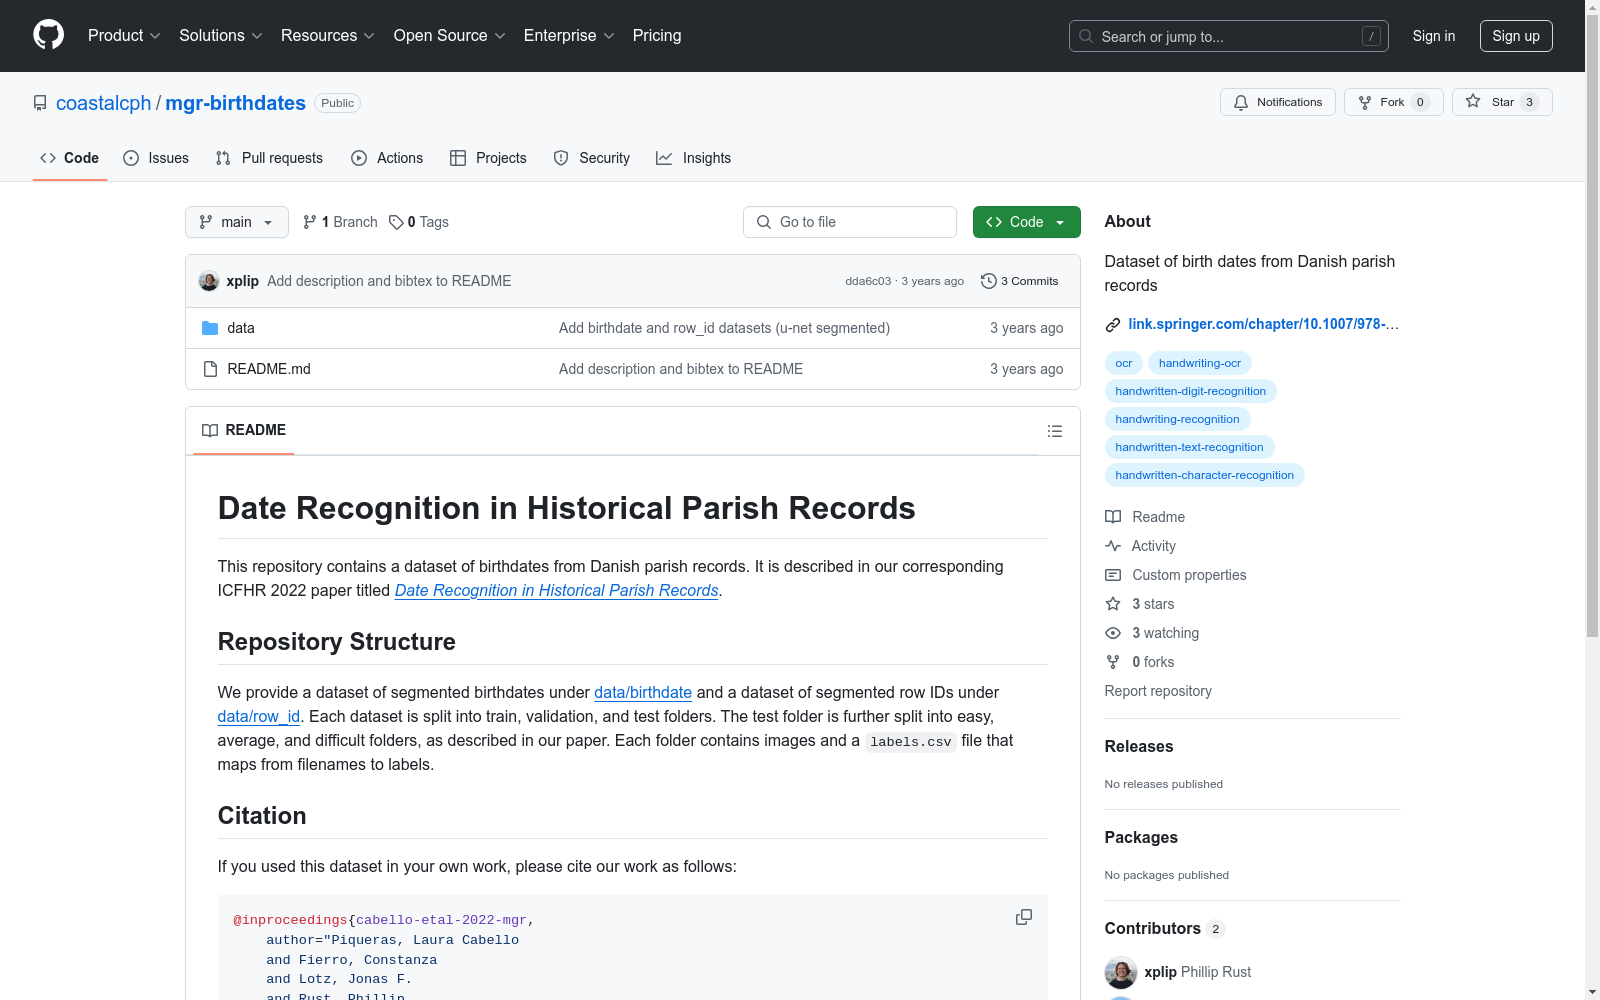Switch to the Pull requests tab
This screenshot has height=1000, width=1600.
pyautogui.click(x=269, y=158)
